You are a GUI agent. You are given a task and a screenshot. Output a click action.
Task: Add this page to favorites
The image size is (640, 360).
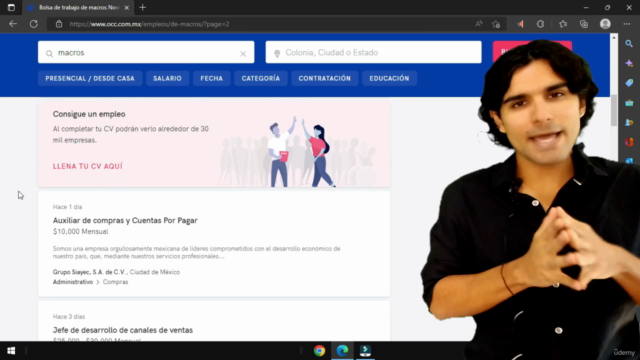point(496,24)
